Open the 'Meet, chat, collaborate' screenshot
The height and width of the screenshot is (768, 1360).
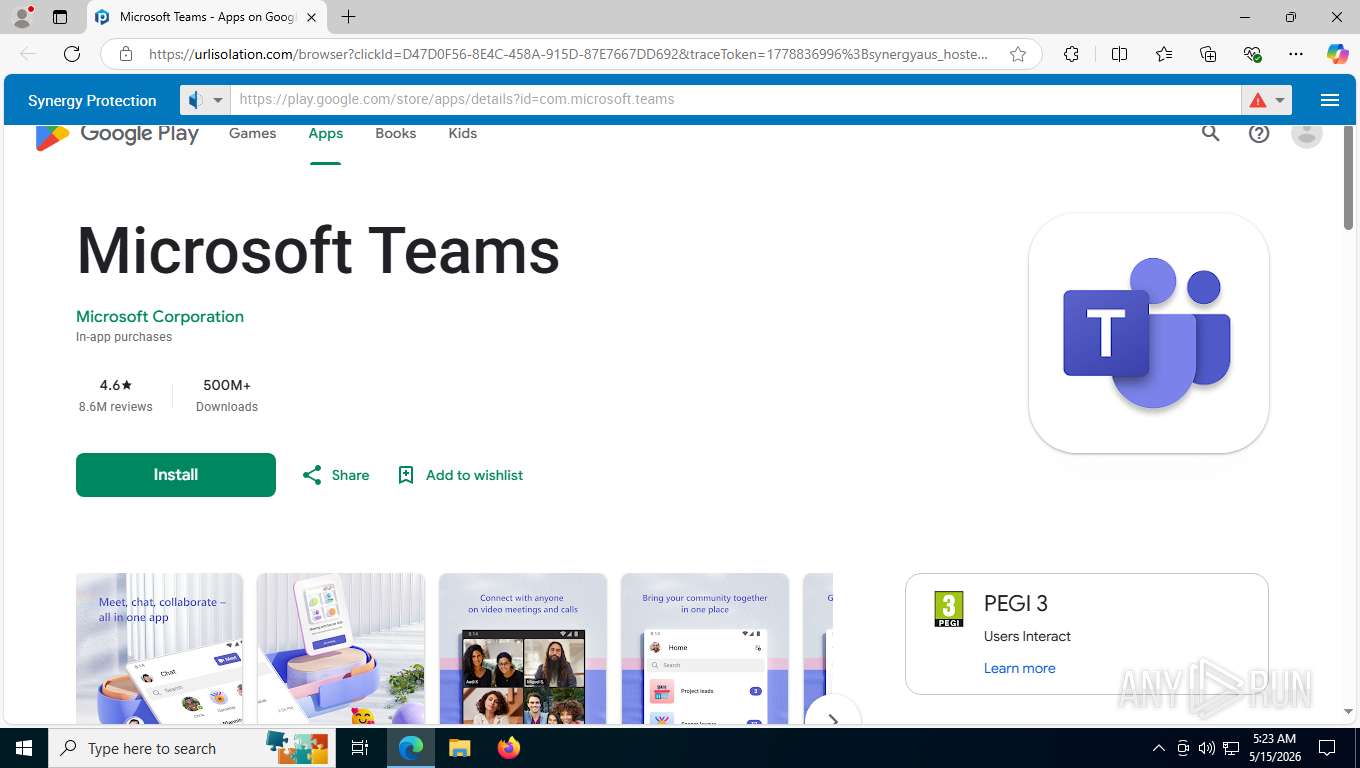[x=159, y=648]
